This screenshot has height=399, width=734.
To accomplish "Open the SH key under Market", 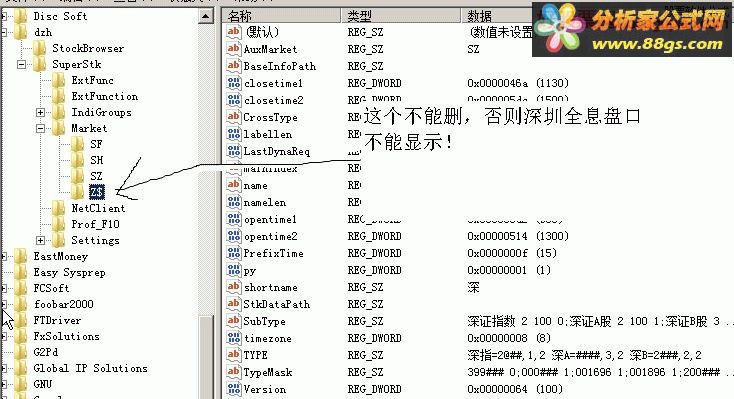I will point(96,160).
